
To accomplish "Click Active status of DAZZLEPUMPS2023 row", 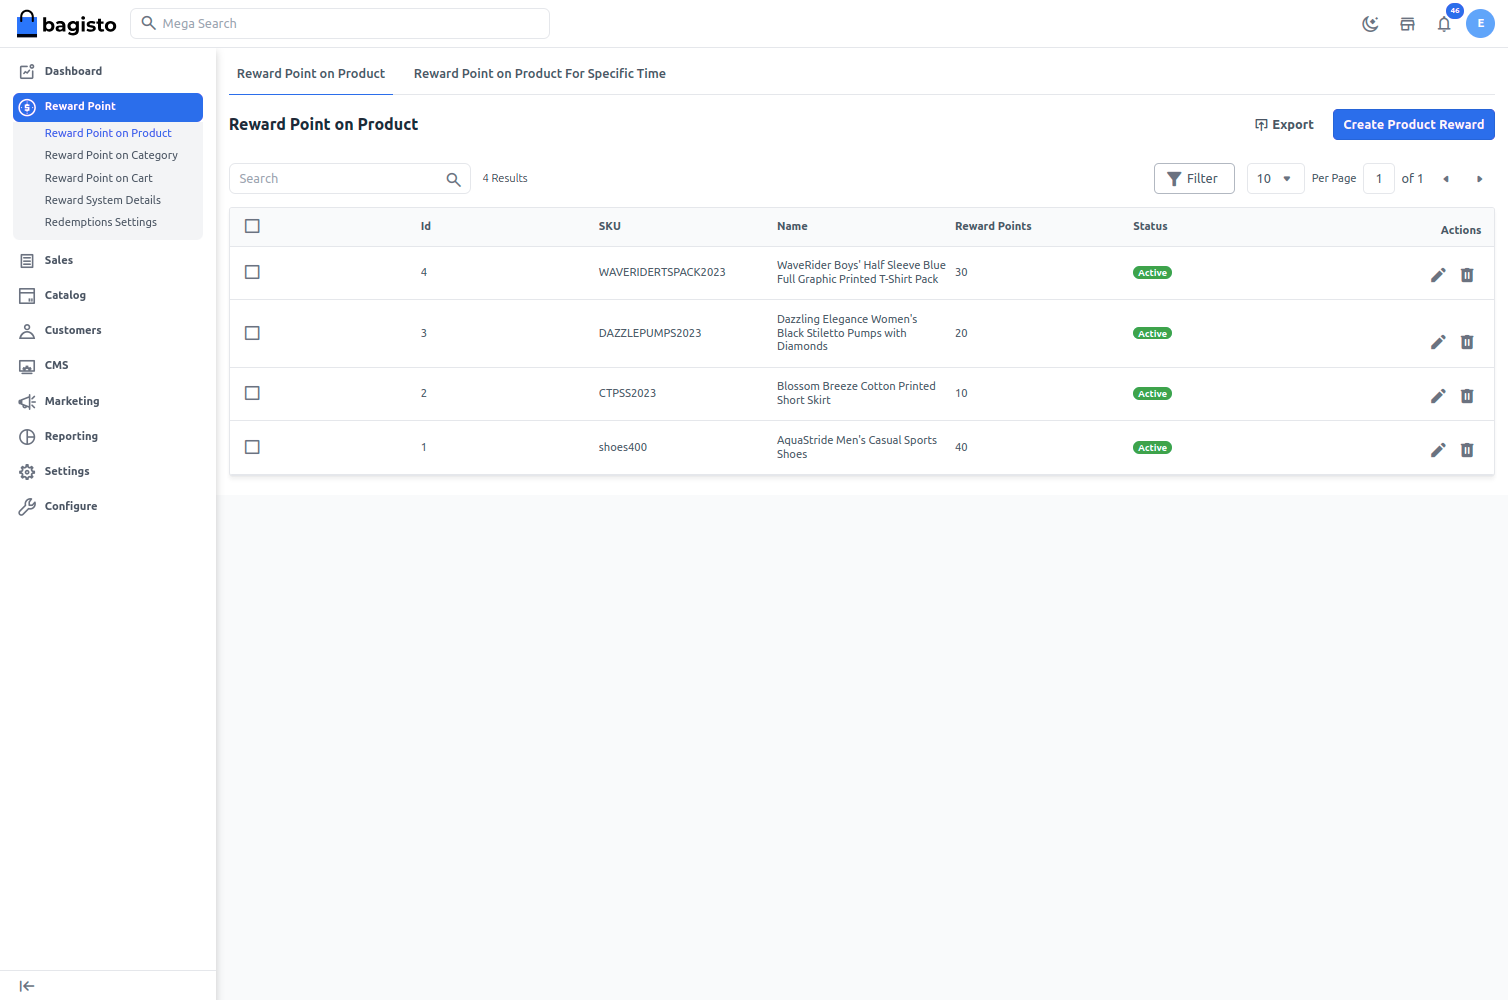I will pyautogui.click(x=1152, y=334).
